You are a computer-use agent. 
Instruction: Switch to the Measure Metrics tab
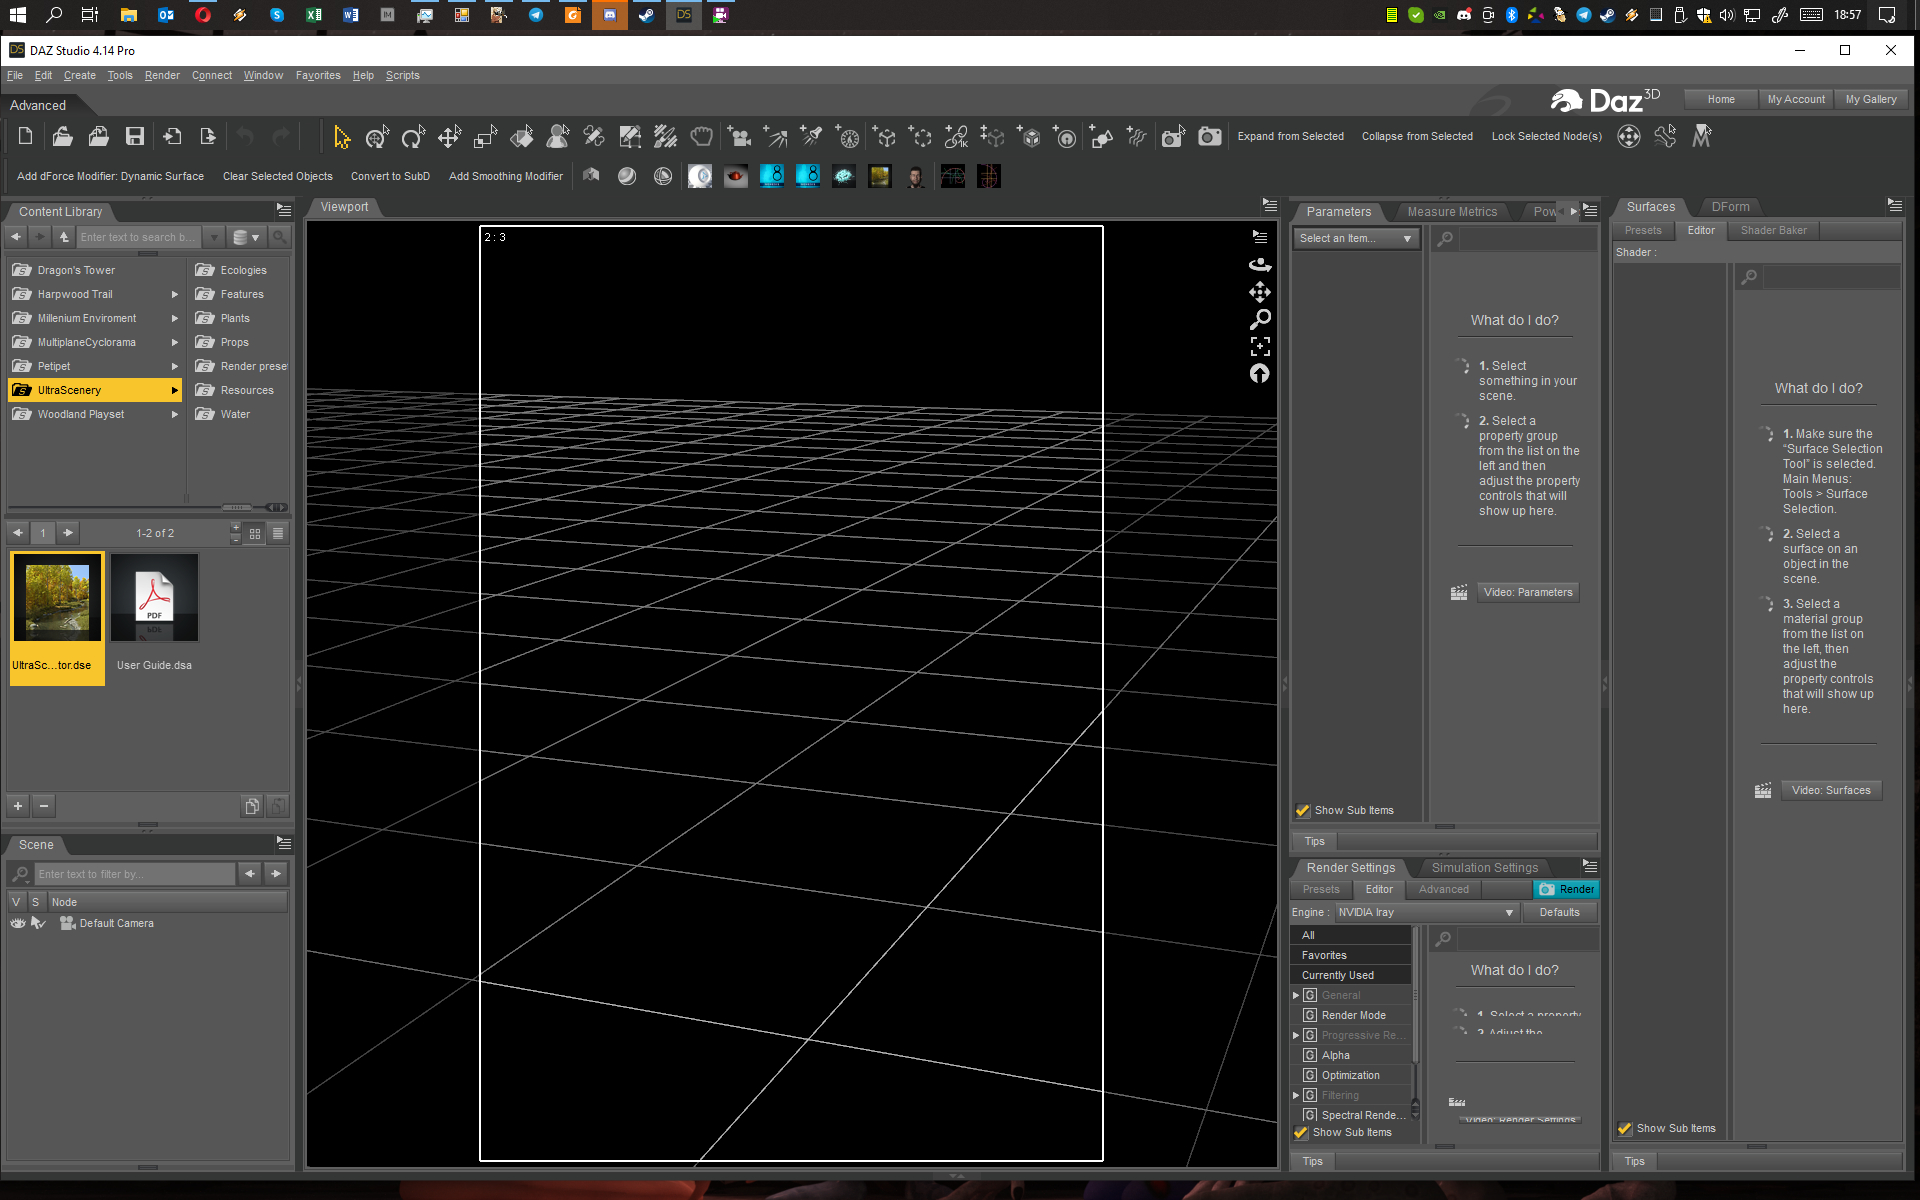point(1452,211)
